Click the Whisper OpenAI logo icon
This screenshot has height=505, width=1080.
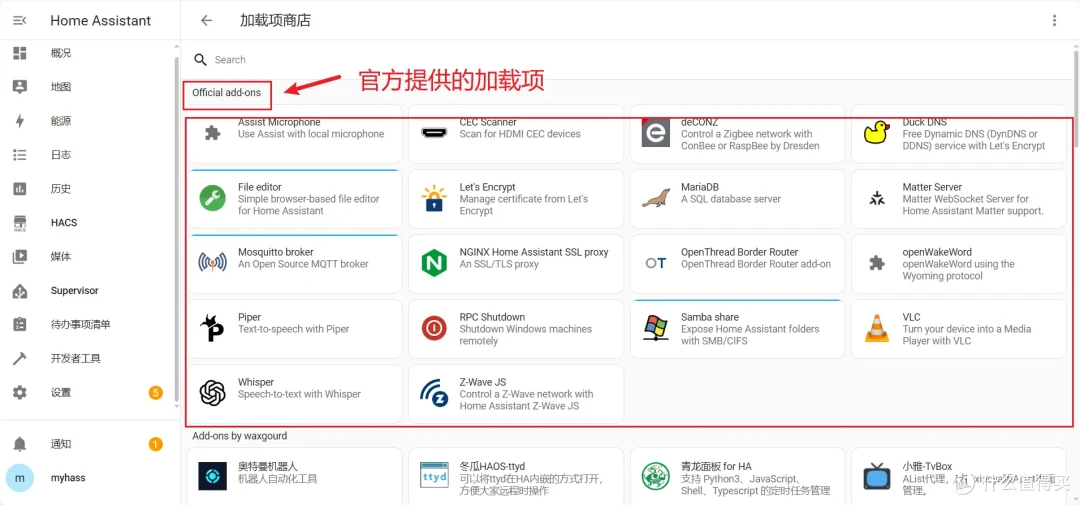pos(213,393)
